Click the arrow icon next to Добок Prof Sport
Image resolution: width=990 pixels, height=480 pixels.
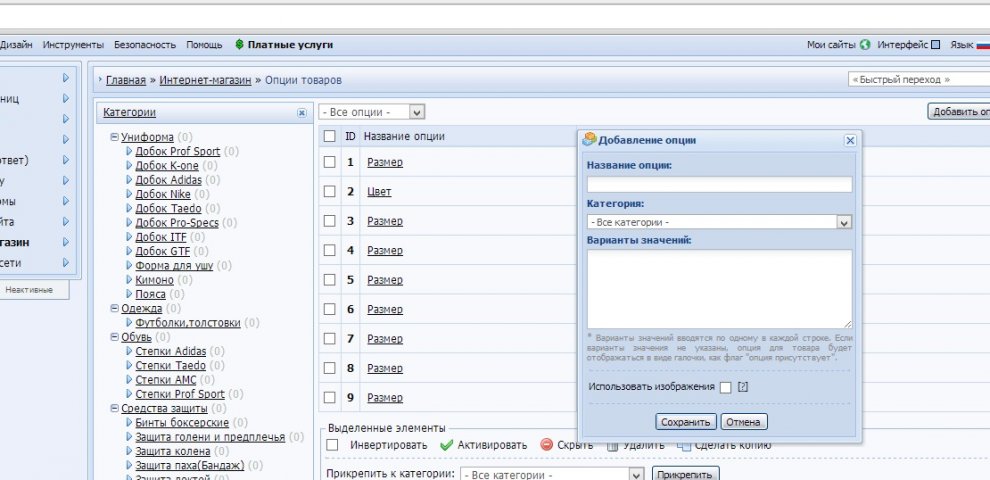[x=129, y=152]
